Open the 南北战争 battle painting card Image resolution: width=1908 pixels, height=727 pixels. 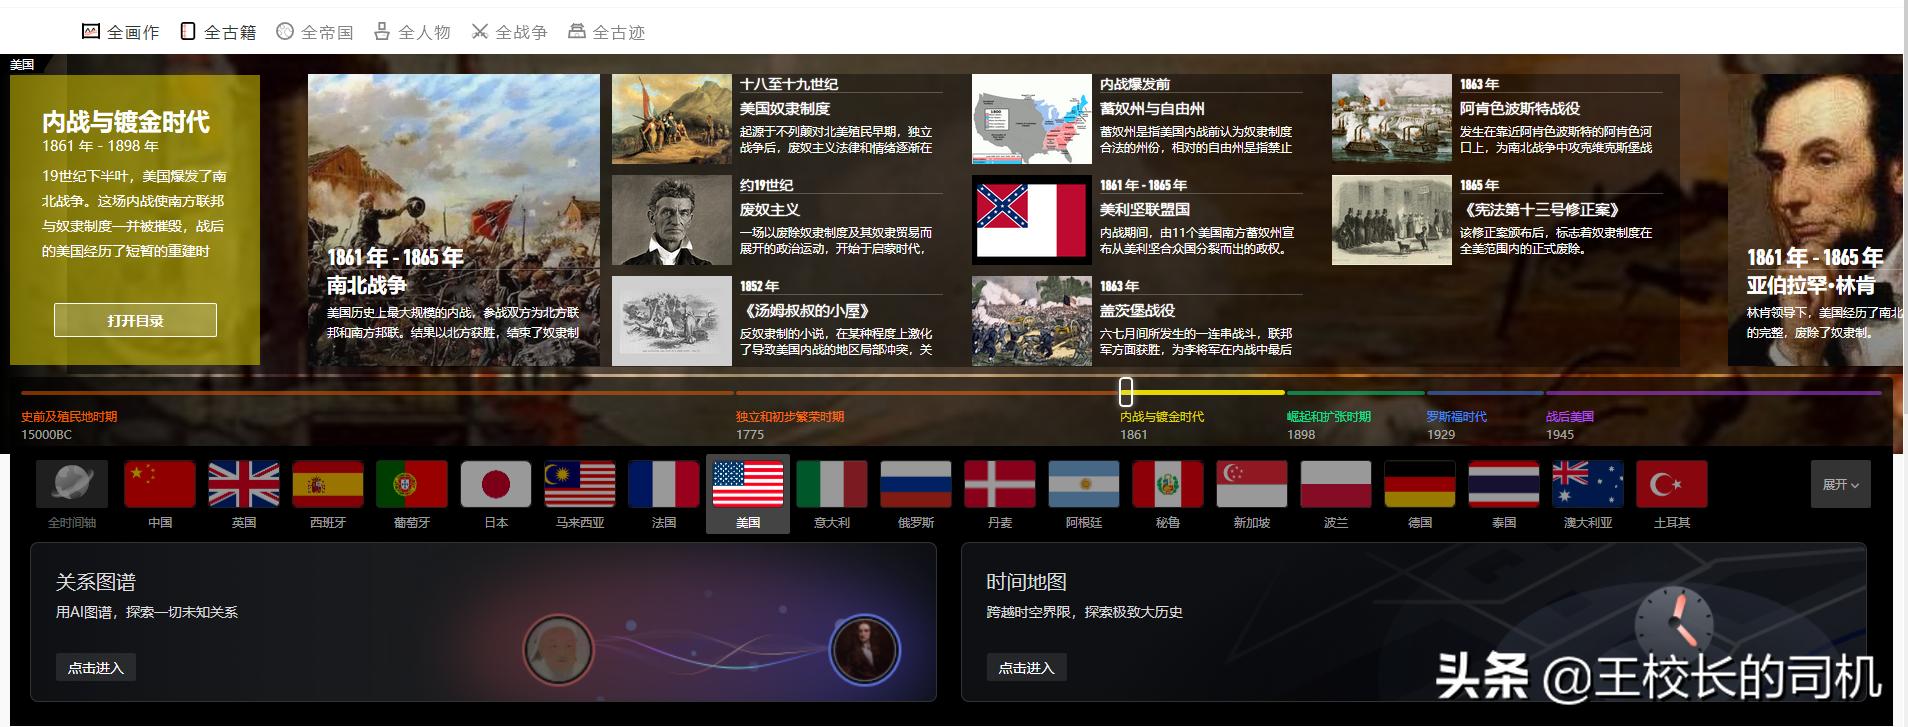454,220
